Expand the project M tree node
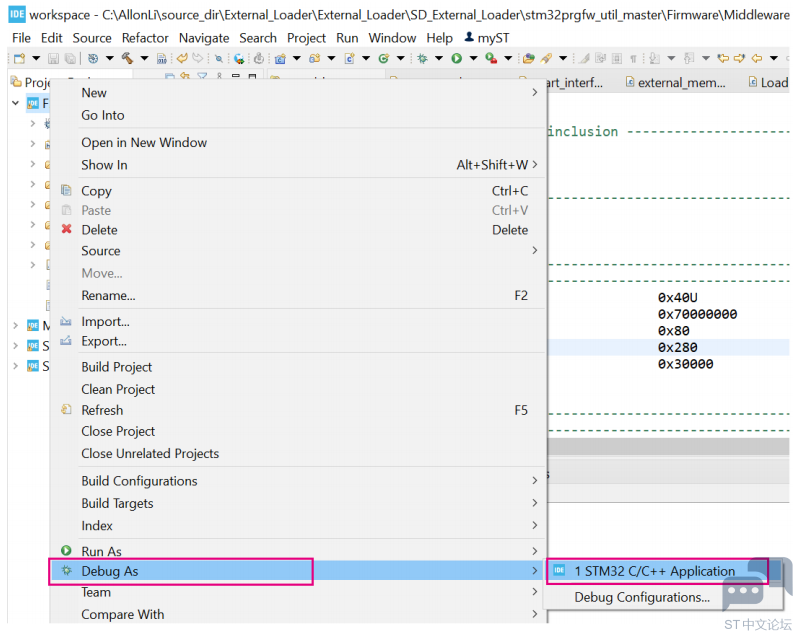Screen dimensions: 801x640 [x=16, y=325]
